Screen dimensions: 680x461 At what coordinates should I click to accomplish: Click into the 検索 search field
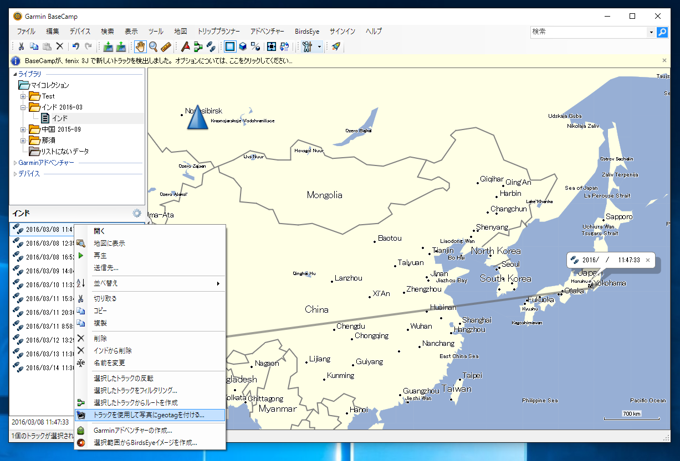589,32
